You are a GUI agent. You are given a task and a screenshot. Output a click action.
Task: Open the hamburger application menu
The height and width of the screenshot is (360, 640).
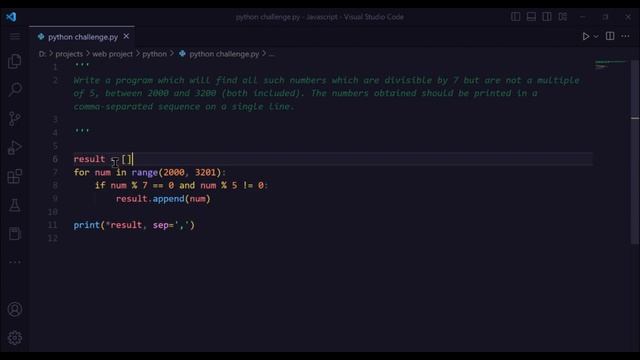[x=15, y=37]
